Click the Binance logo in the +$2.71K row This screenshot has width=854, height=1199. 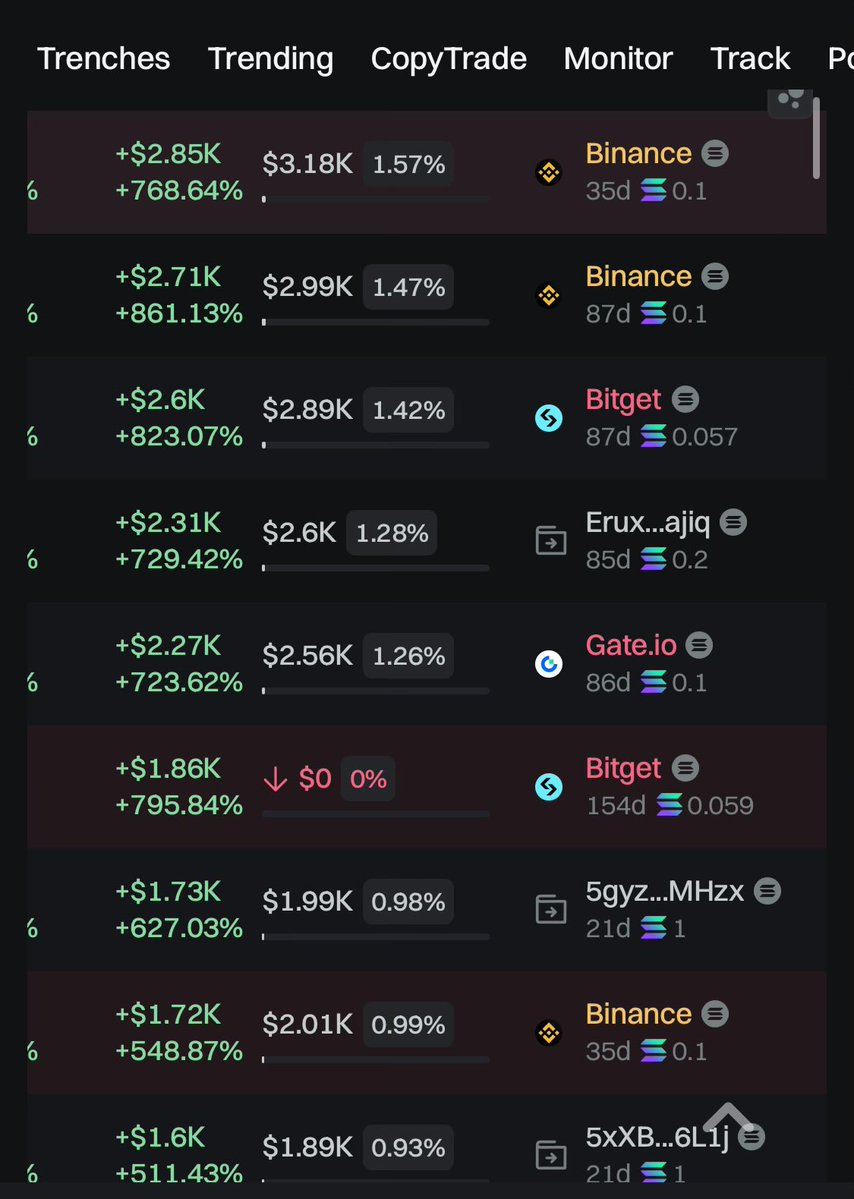click(548, 296)
